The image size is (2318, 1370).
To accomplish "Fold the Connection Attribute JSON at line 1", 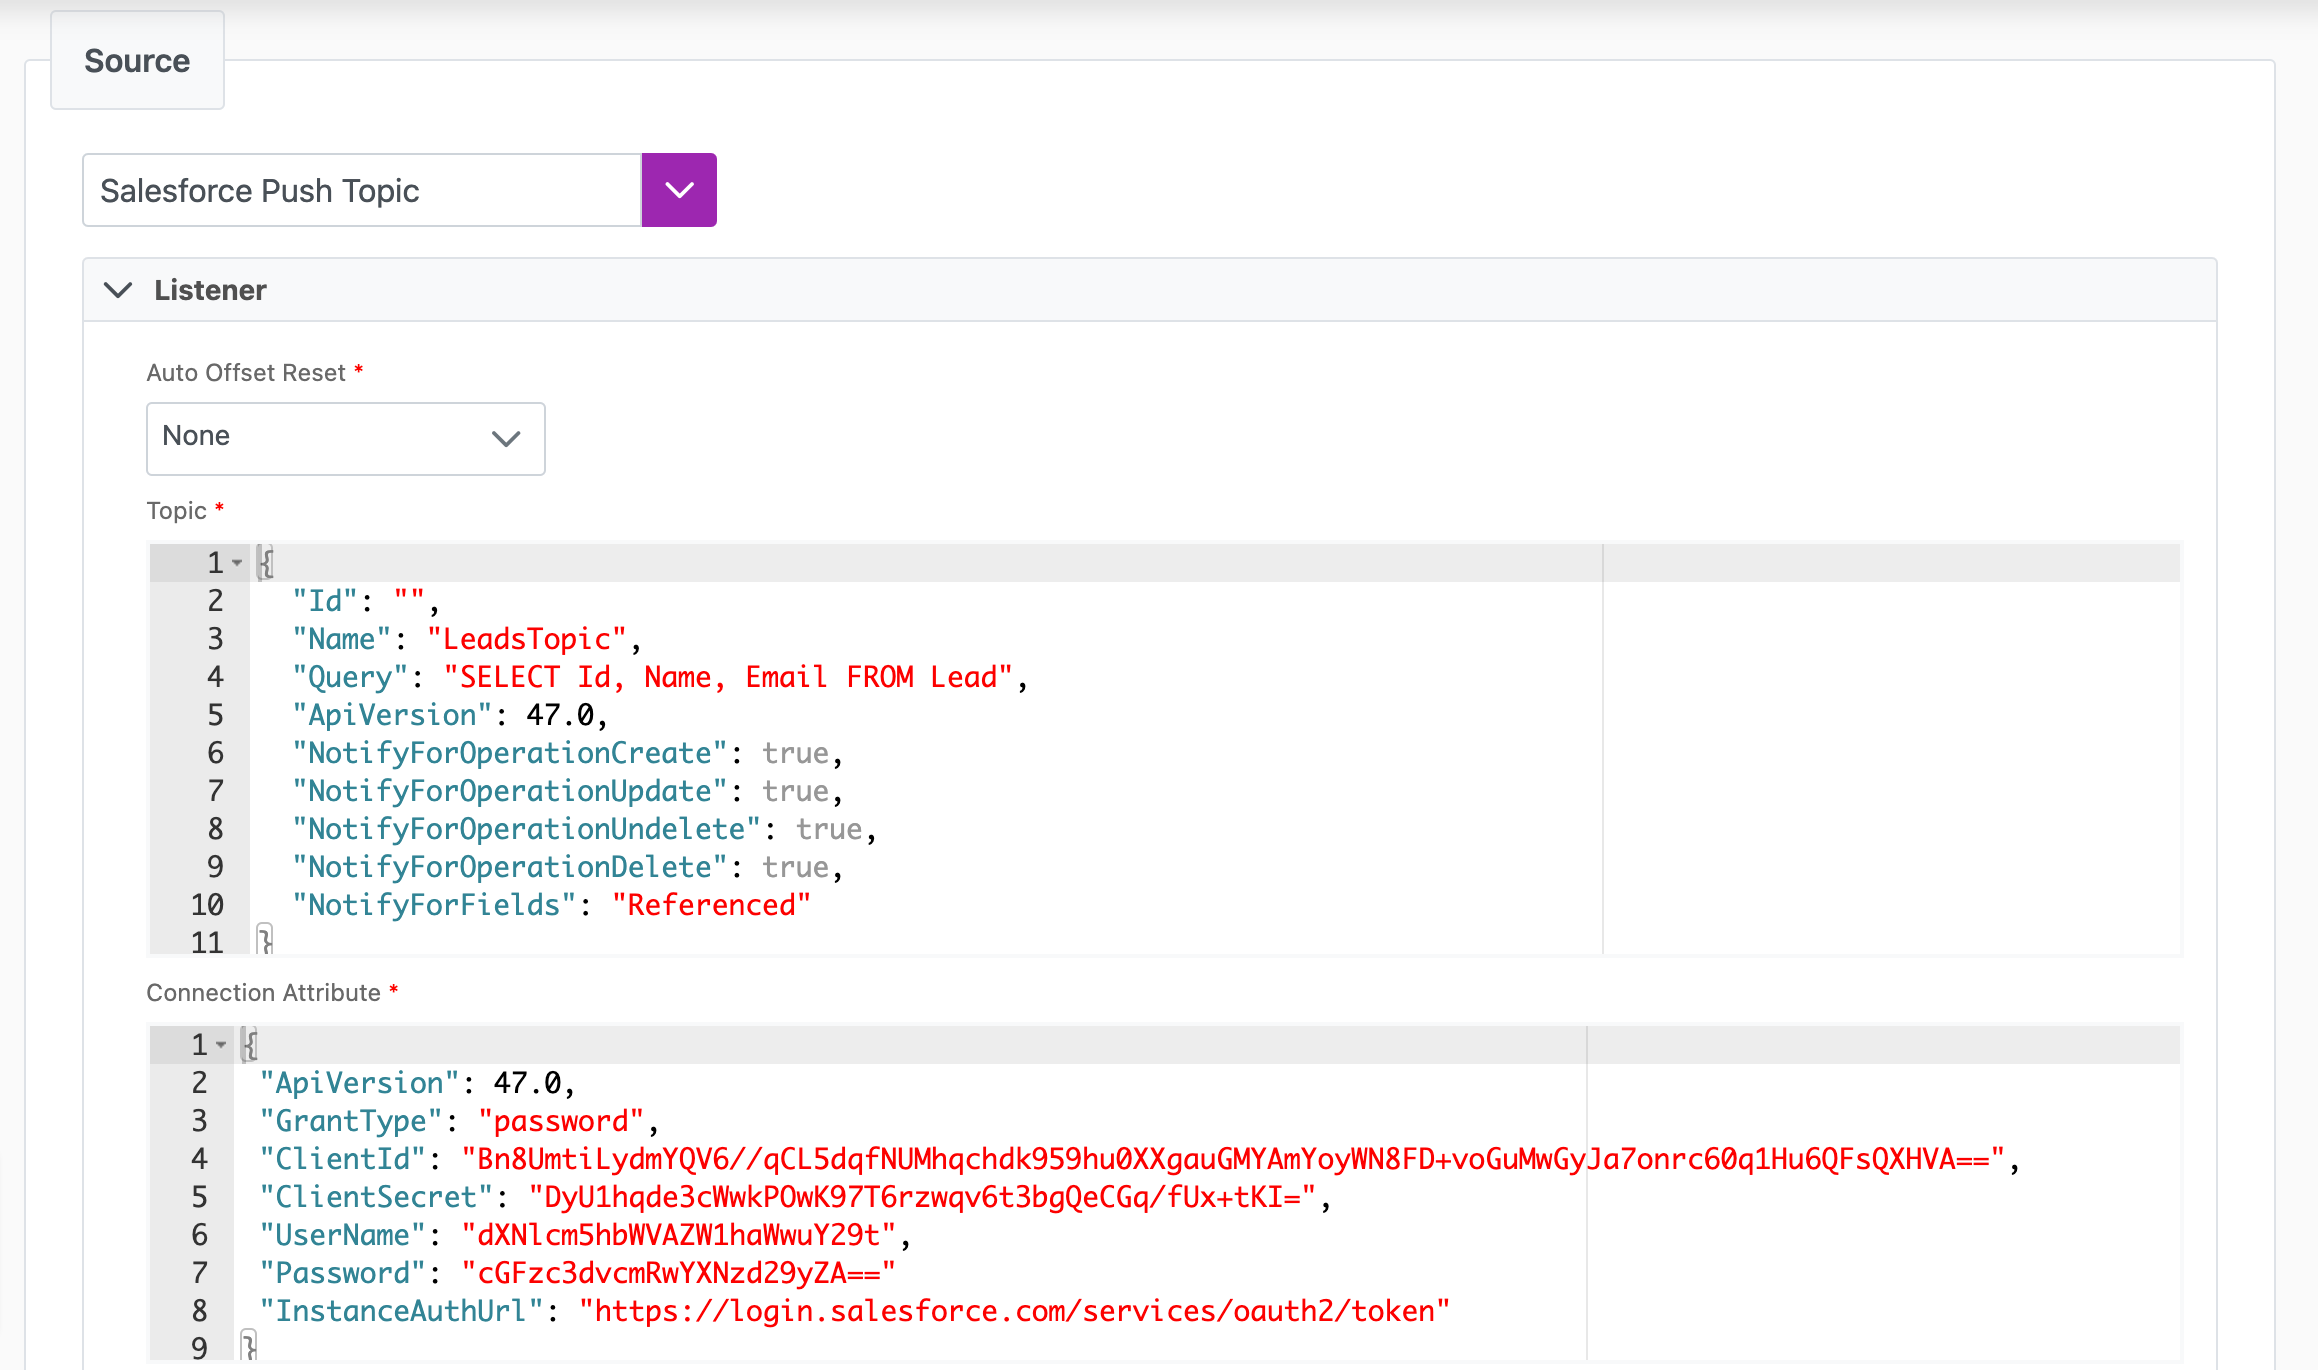I will (221, 1045).
